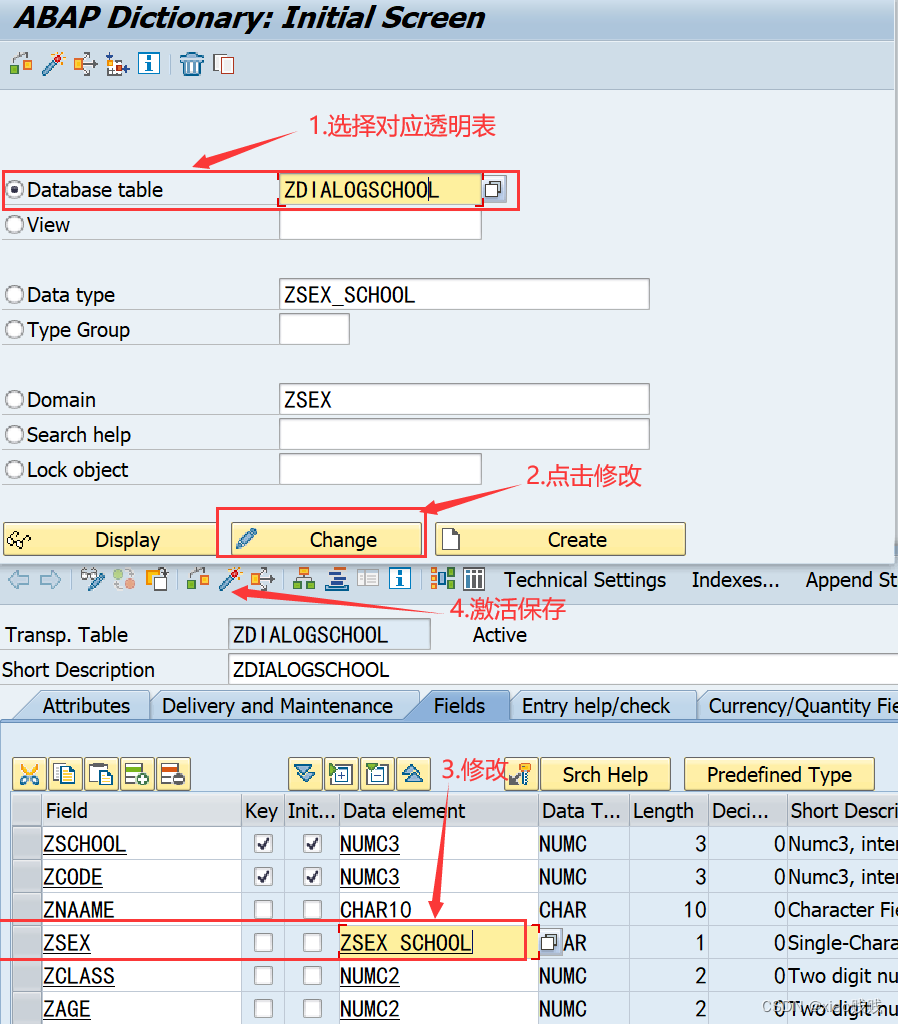Click the blue info icon in the table toolbar
This screenshot has height=1024, width=898.
(x=400, y=579)
